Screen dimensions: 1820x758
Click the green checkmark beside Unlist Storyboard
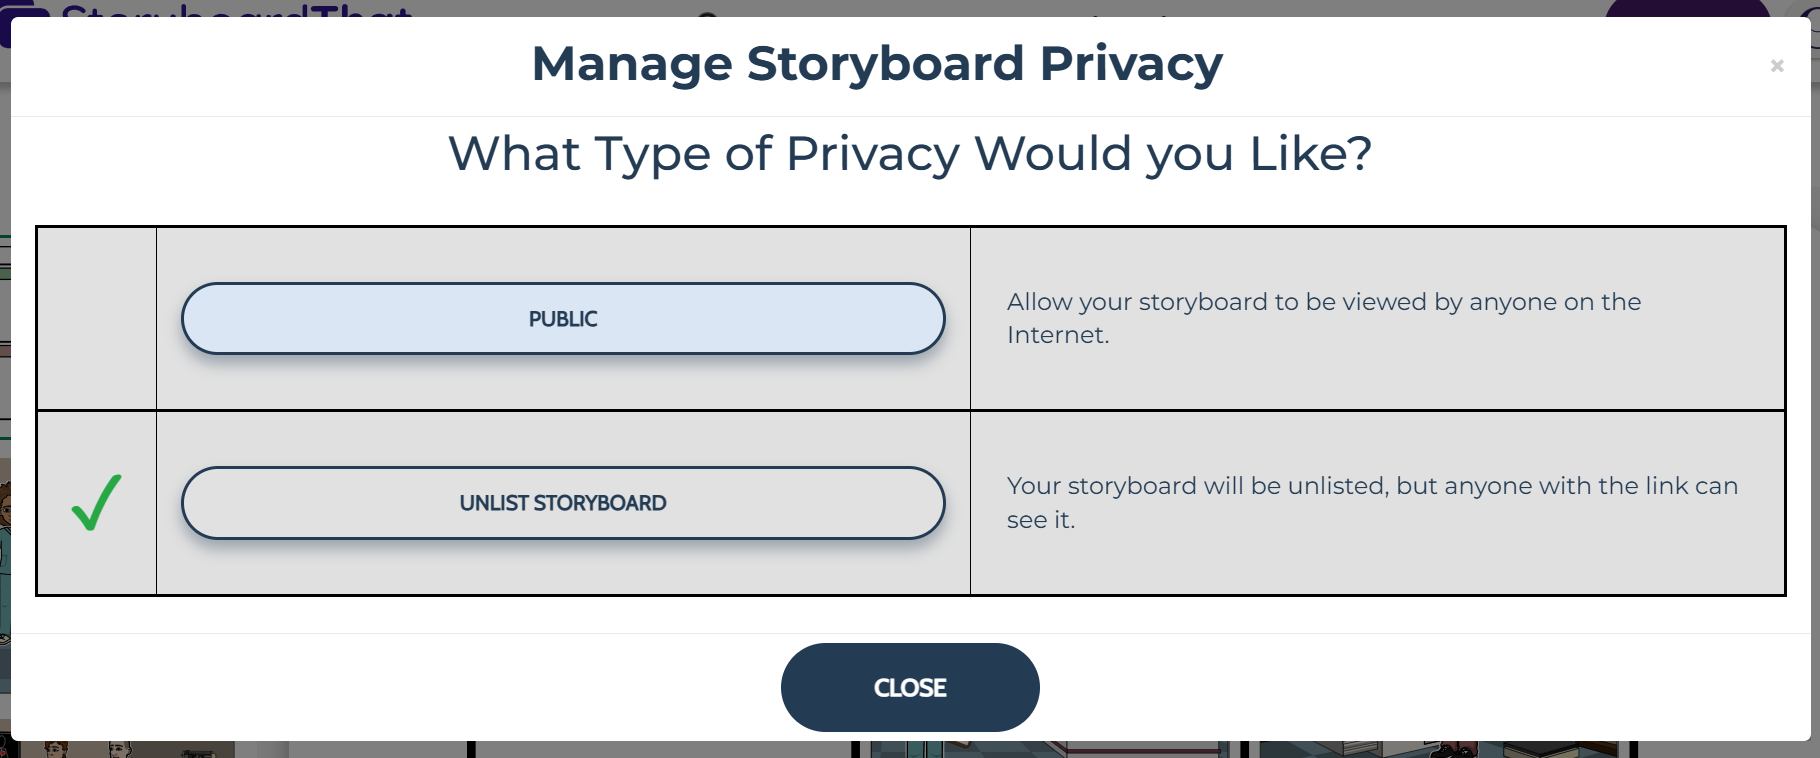(x=97, y=503)
